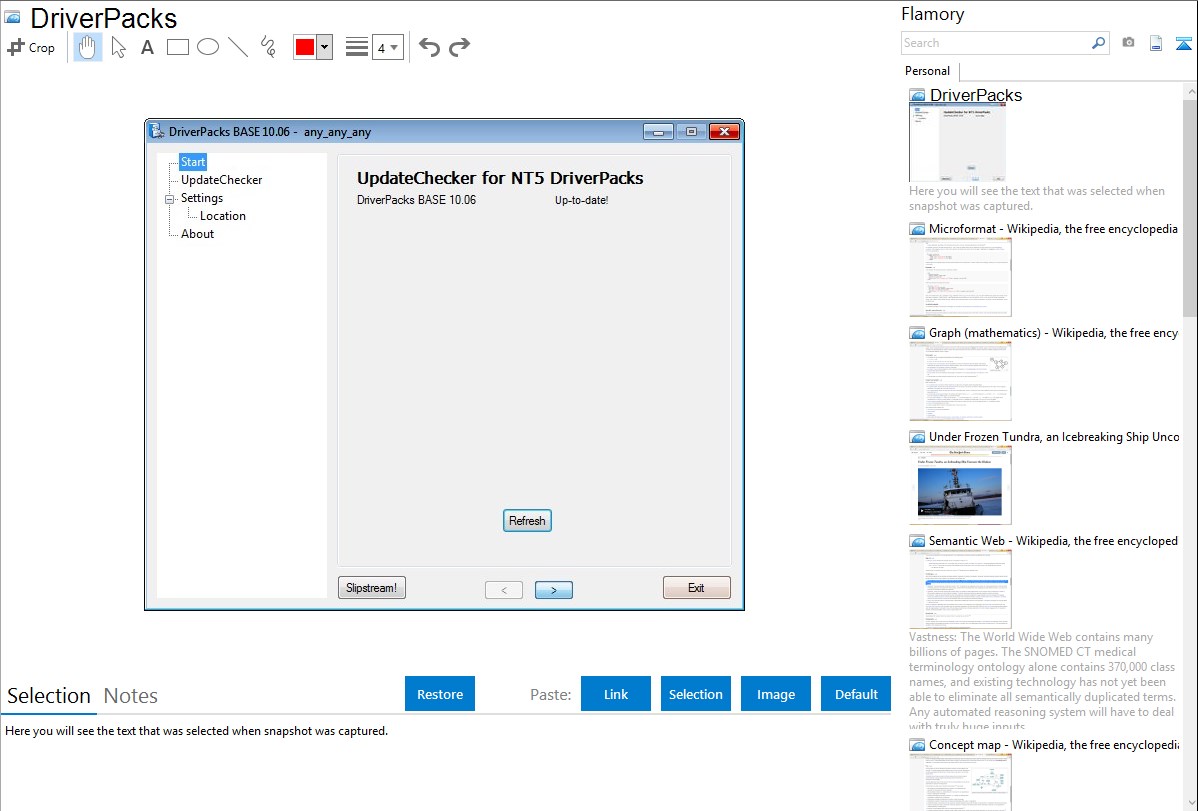
Task: Open the Icebreaking Ship snapshot thumbnail
Action: click(960, 485)
